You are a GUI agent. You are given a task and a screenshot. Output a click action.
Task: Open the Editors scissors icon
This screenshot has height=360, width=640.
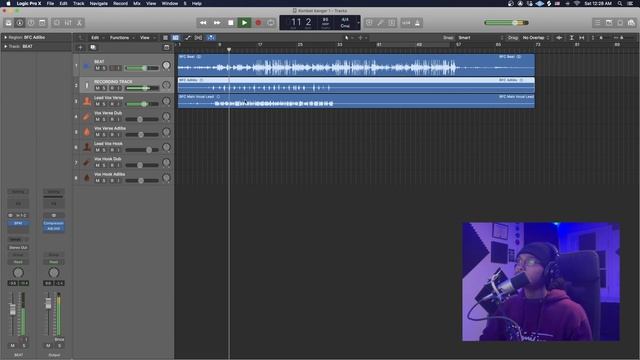click(80, 23)
